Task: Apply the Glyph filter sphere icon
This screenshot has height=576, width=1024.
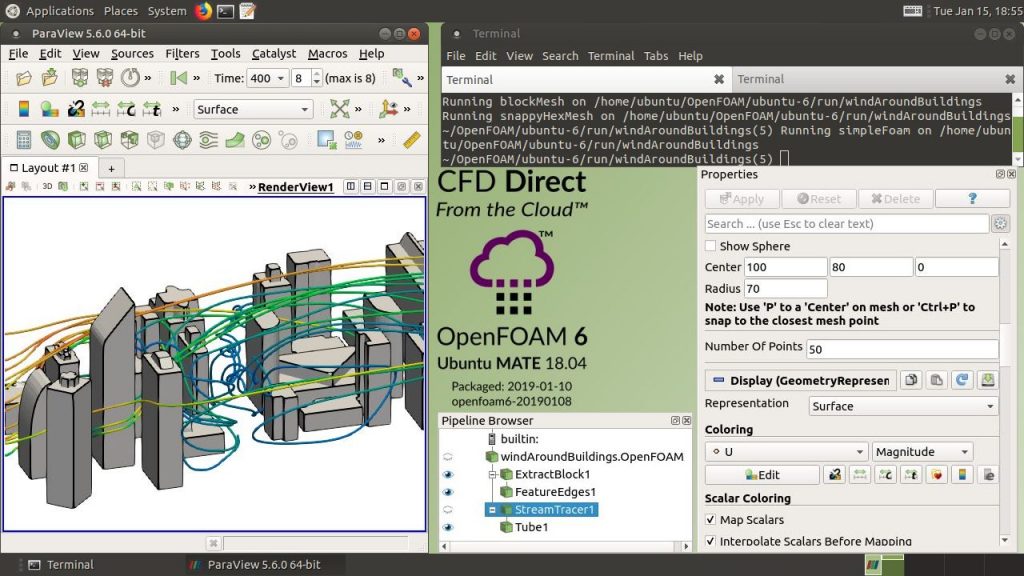Action: pyautogui.click(x=182, y=140)
